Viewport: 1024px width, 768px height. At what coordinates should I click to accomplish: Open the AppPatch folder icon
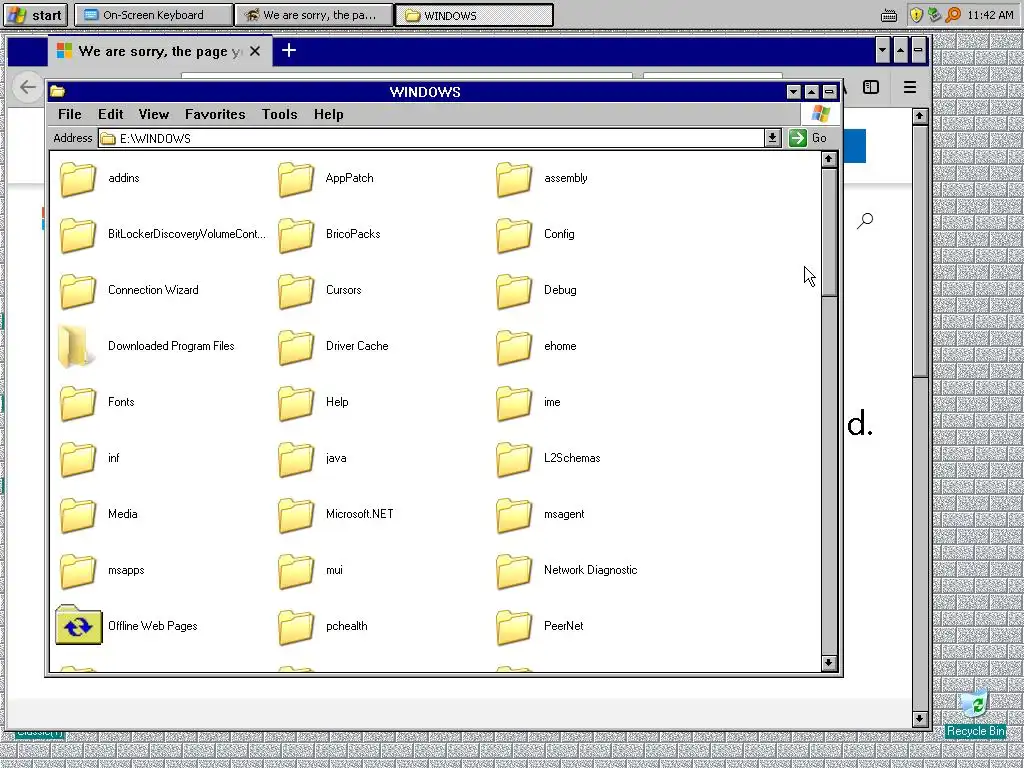(x=296, y=178)
